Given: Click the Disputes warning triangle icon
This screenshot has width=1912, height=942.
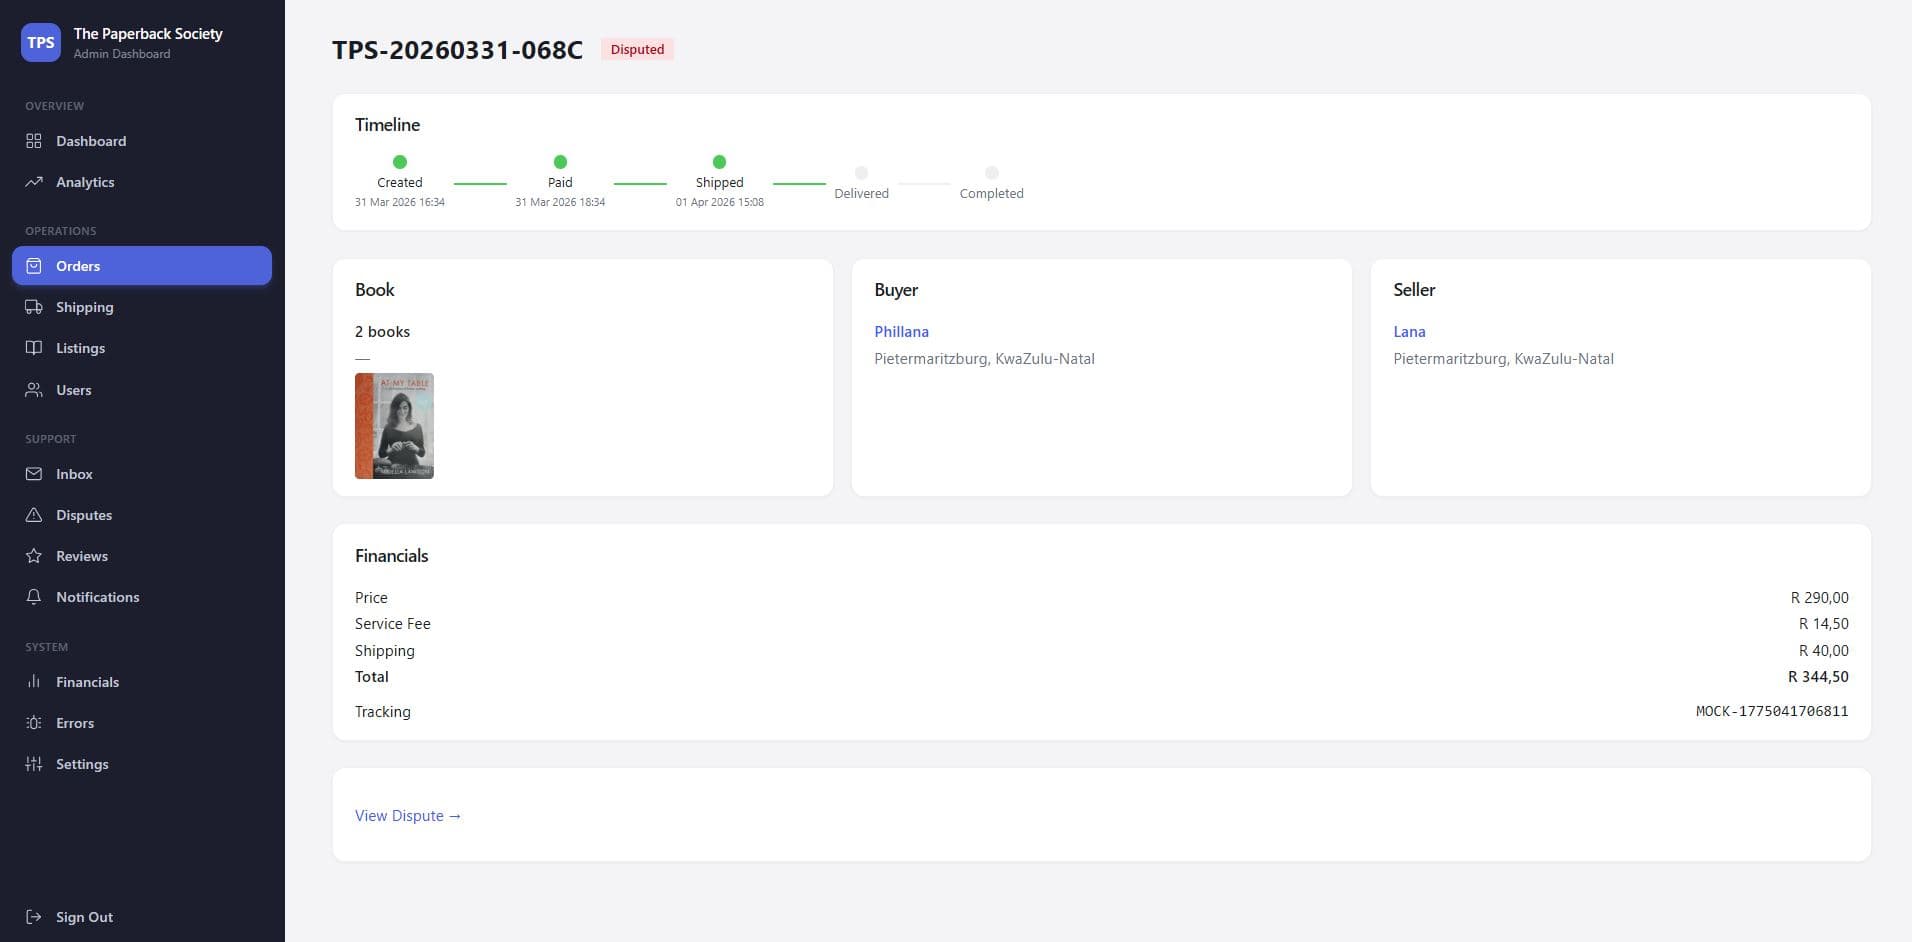Looking at the screenshot, I should tap(34, 515).
